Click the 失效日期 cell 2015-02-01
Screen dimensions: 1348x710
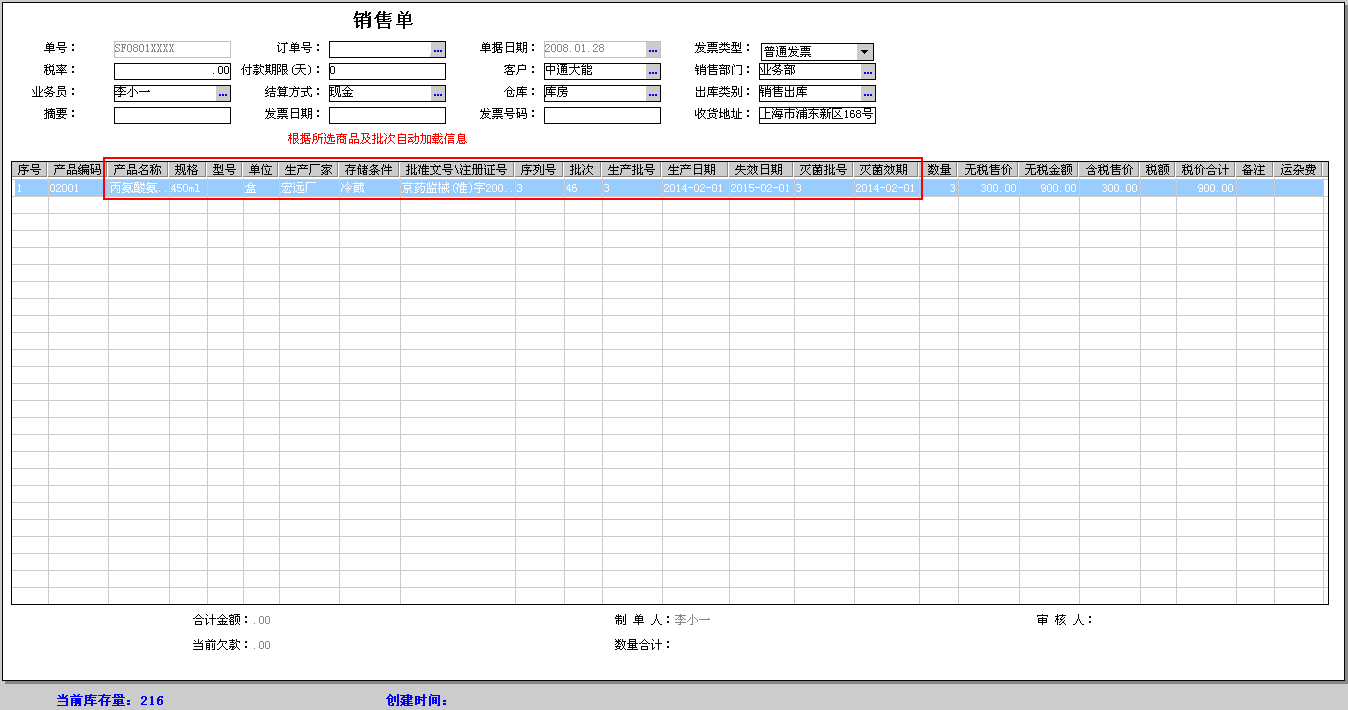pos(760,188)
